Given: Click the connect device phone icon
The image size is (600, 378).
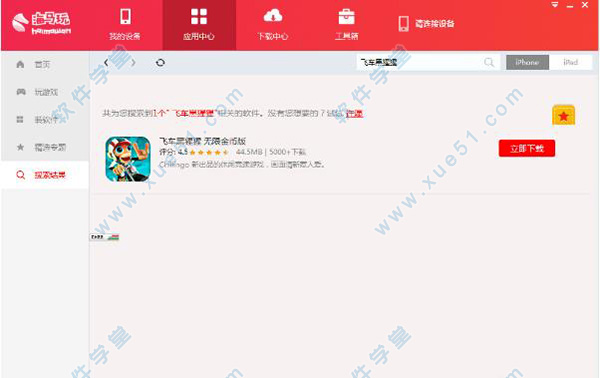Looking at the screenshot, I should coord(403,24).
